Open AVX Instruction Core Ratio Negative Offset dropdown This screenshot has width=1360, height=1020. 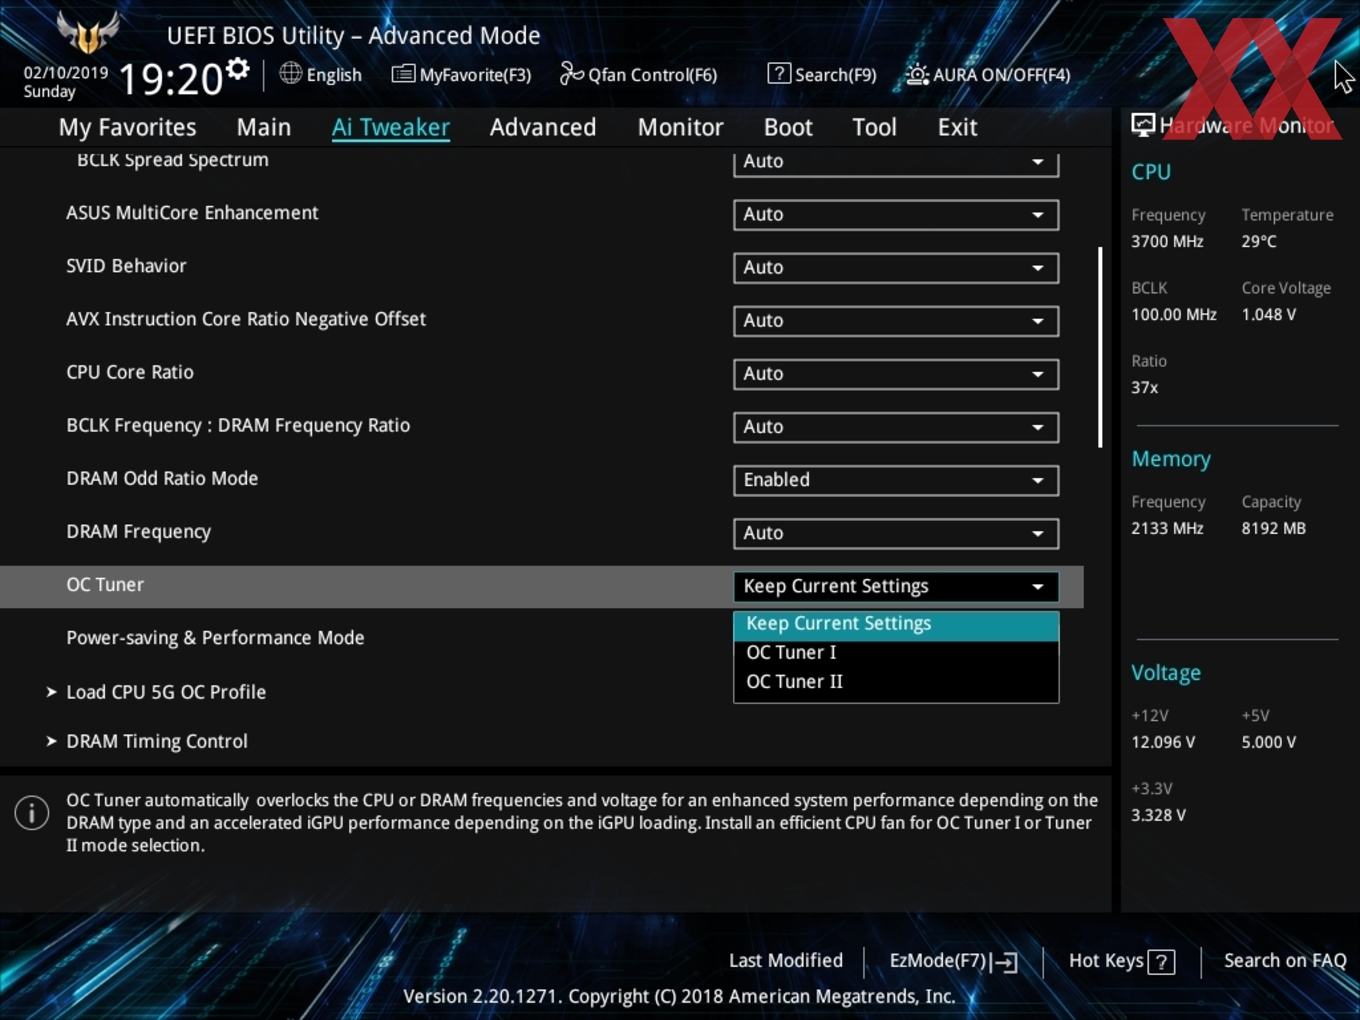click(896, 320)
